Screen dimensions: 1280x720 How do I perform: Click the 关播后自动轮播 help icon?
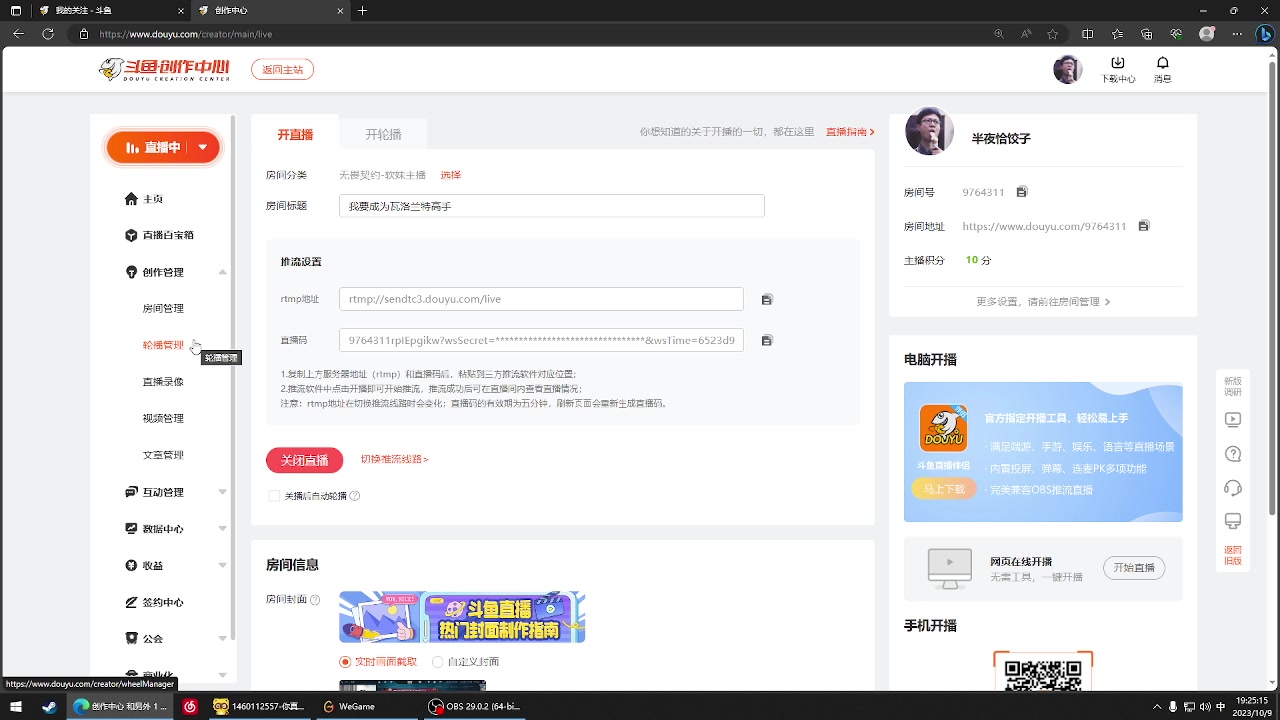point(355,496)
